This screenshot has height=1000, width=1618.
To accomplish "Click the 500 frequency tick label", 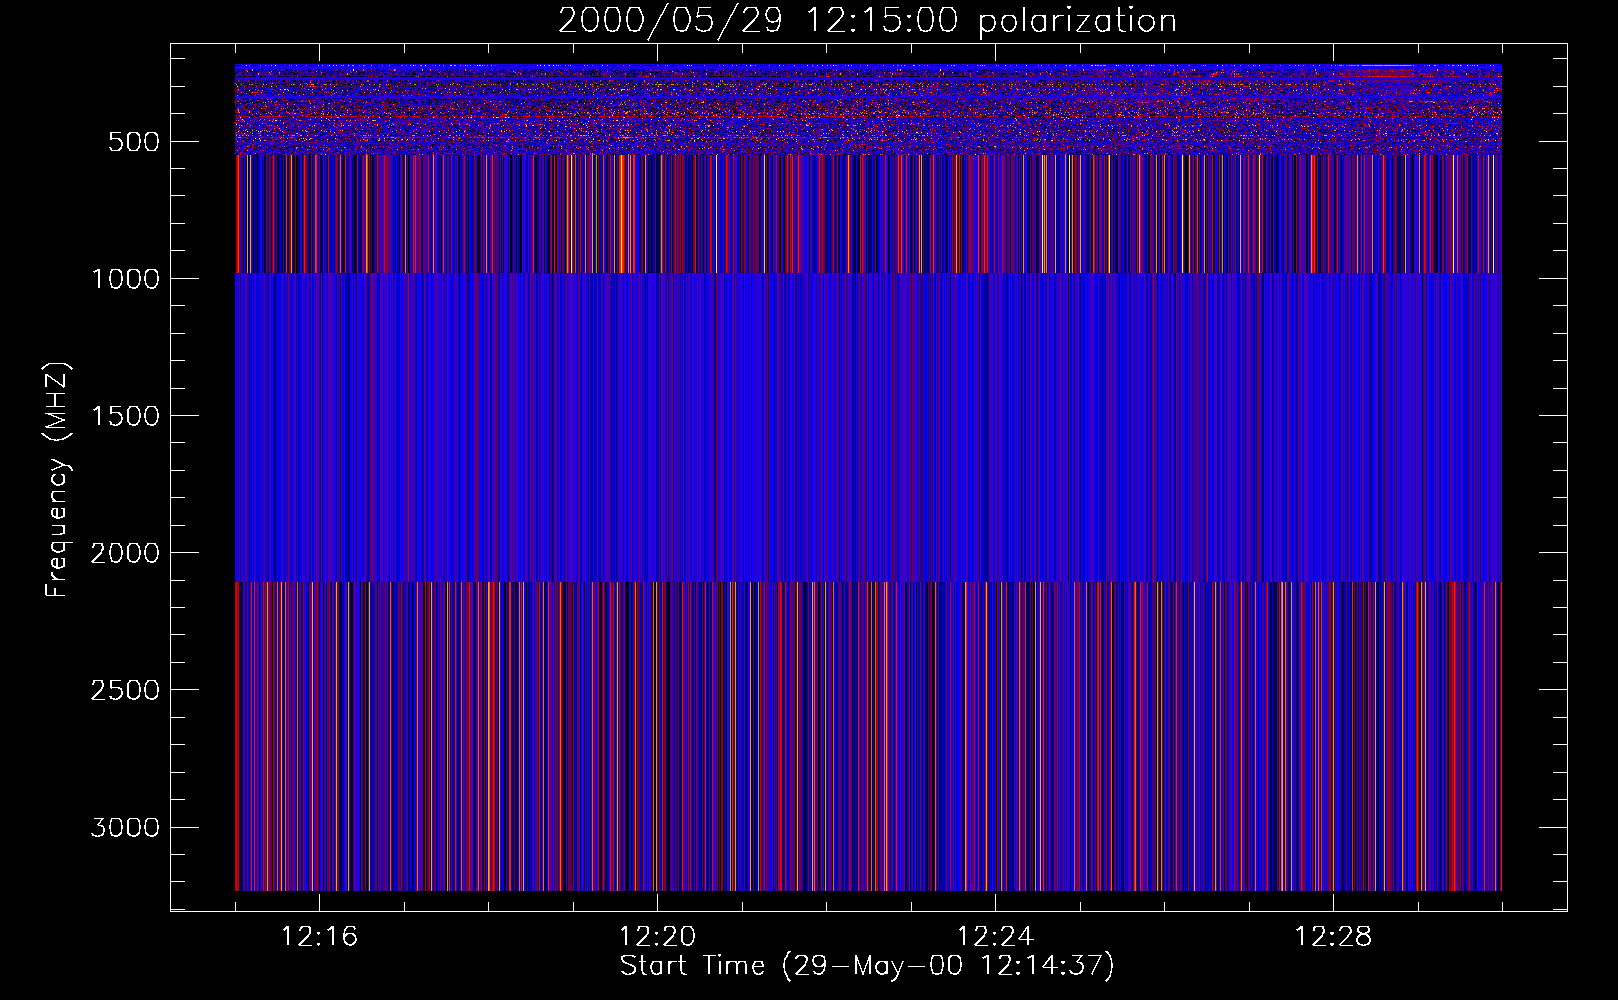I will coord(134,142).
